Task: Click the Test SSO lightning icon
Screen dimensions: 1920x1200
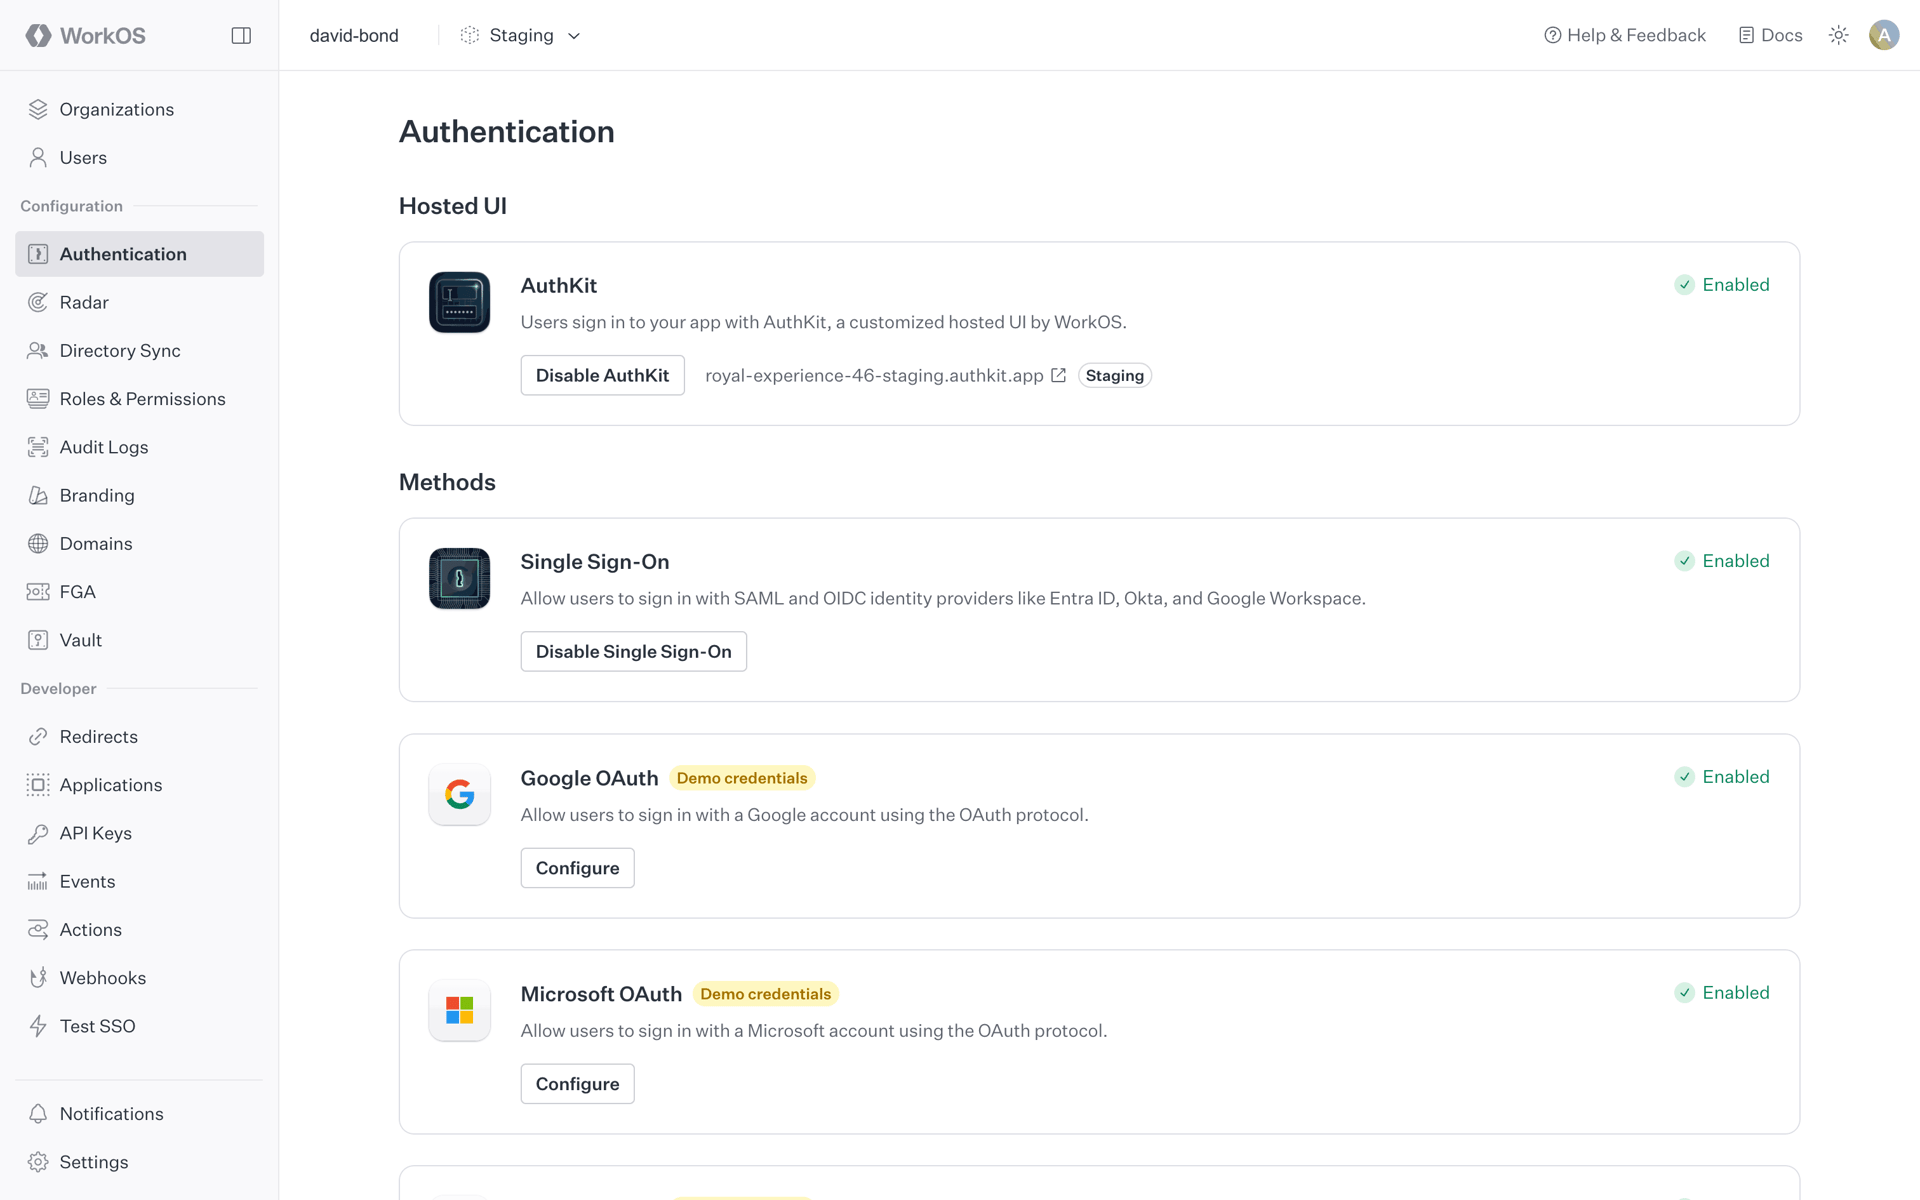Action: (38, 1026)
